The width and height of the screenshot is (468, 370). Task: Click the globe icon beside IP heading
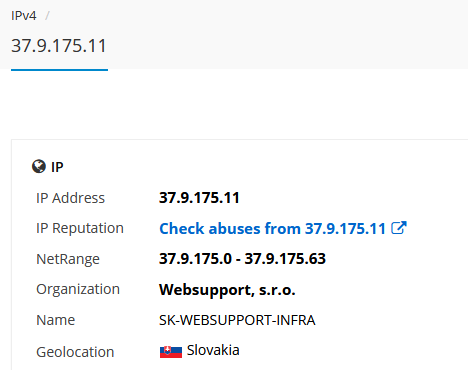click(x=39, y=166)
